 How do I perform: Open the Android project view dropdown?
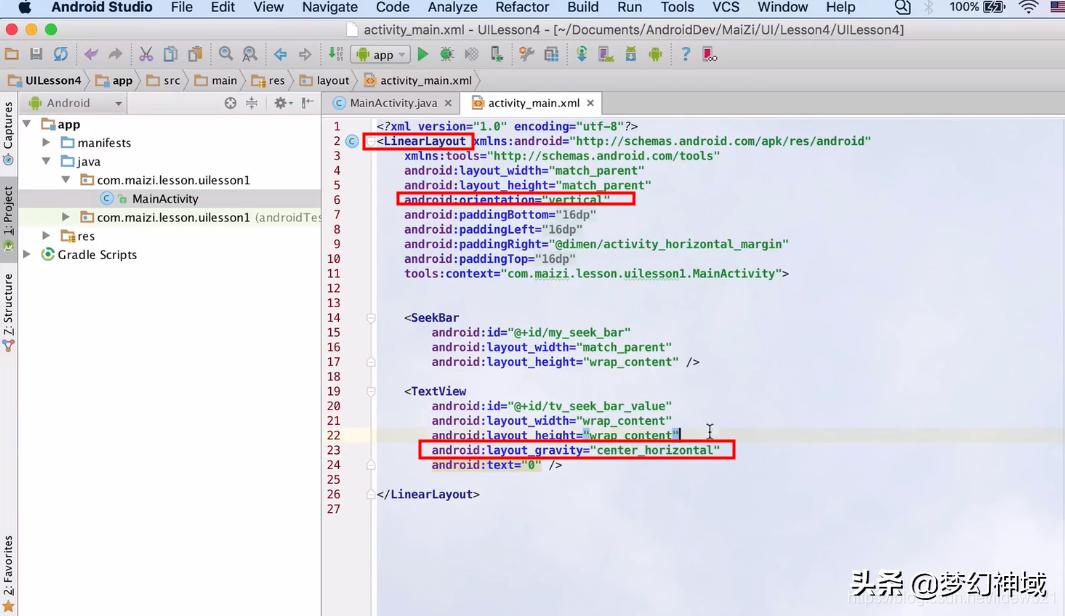[x=75, y=103]
